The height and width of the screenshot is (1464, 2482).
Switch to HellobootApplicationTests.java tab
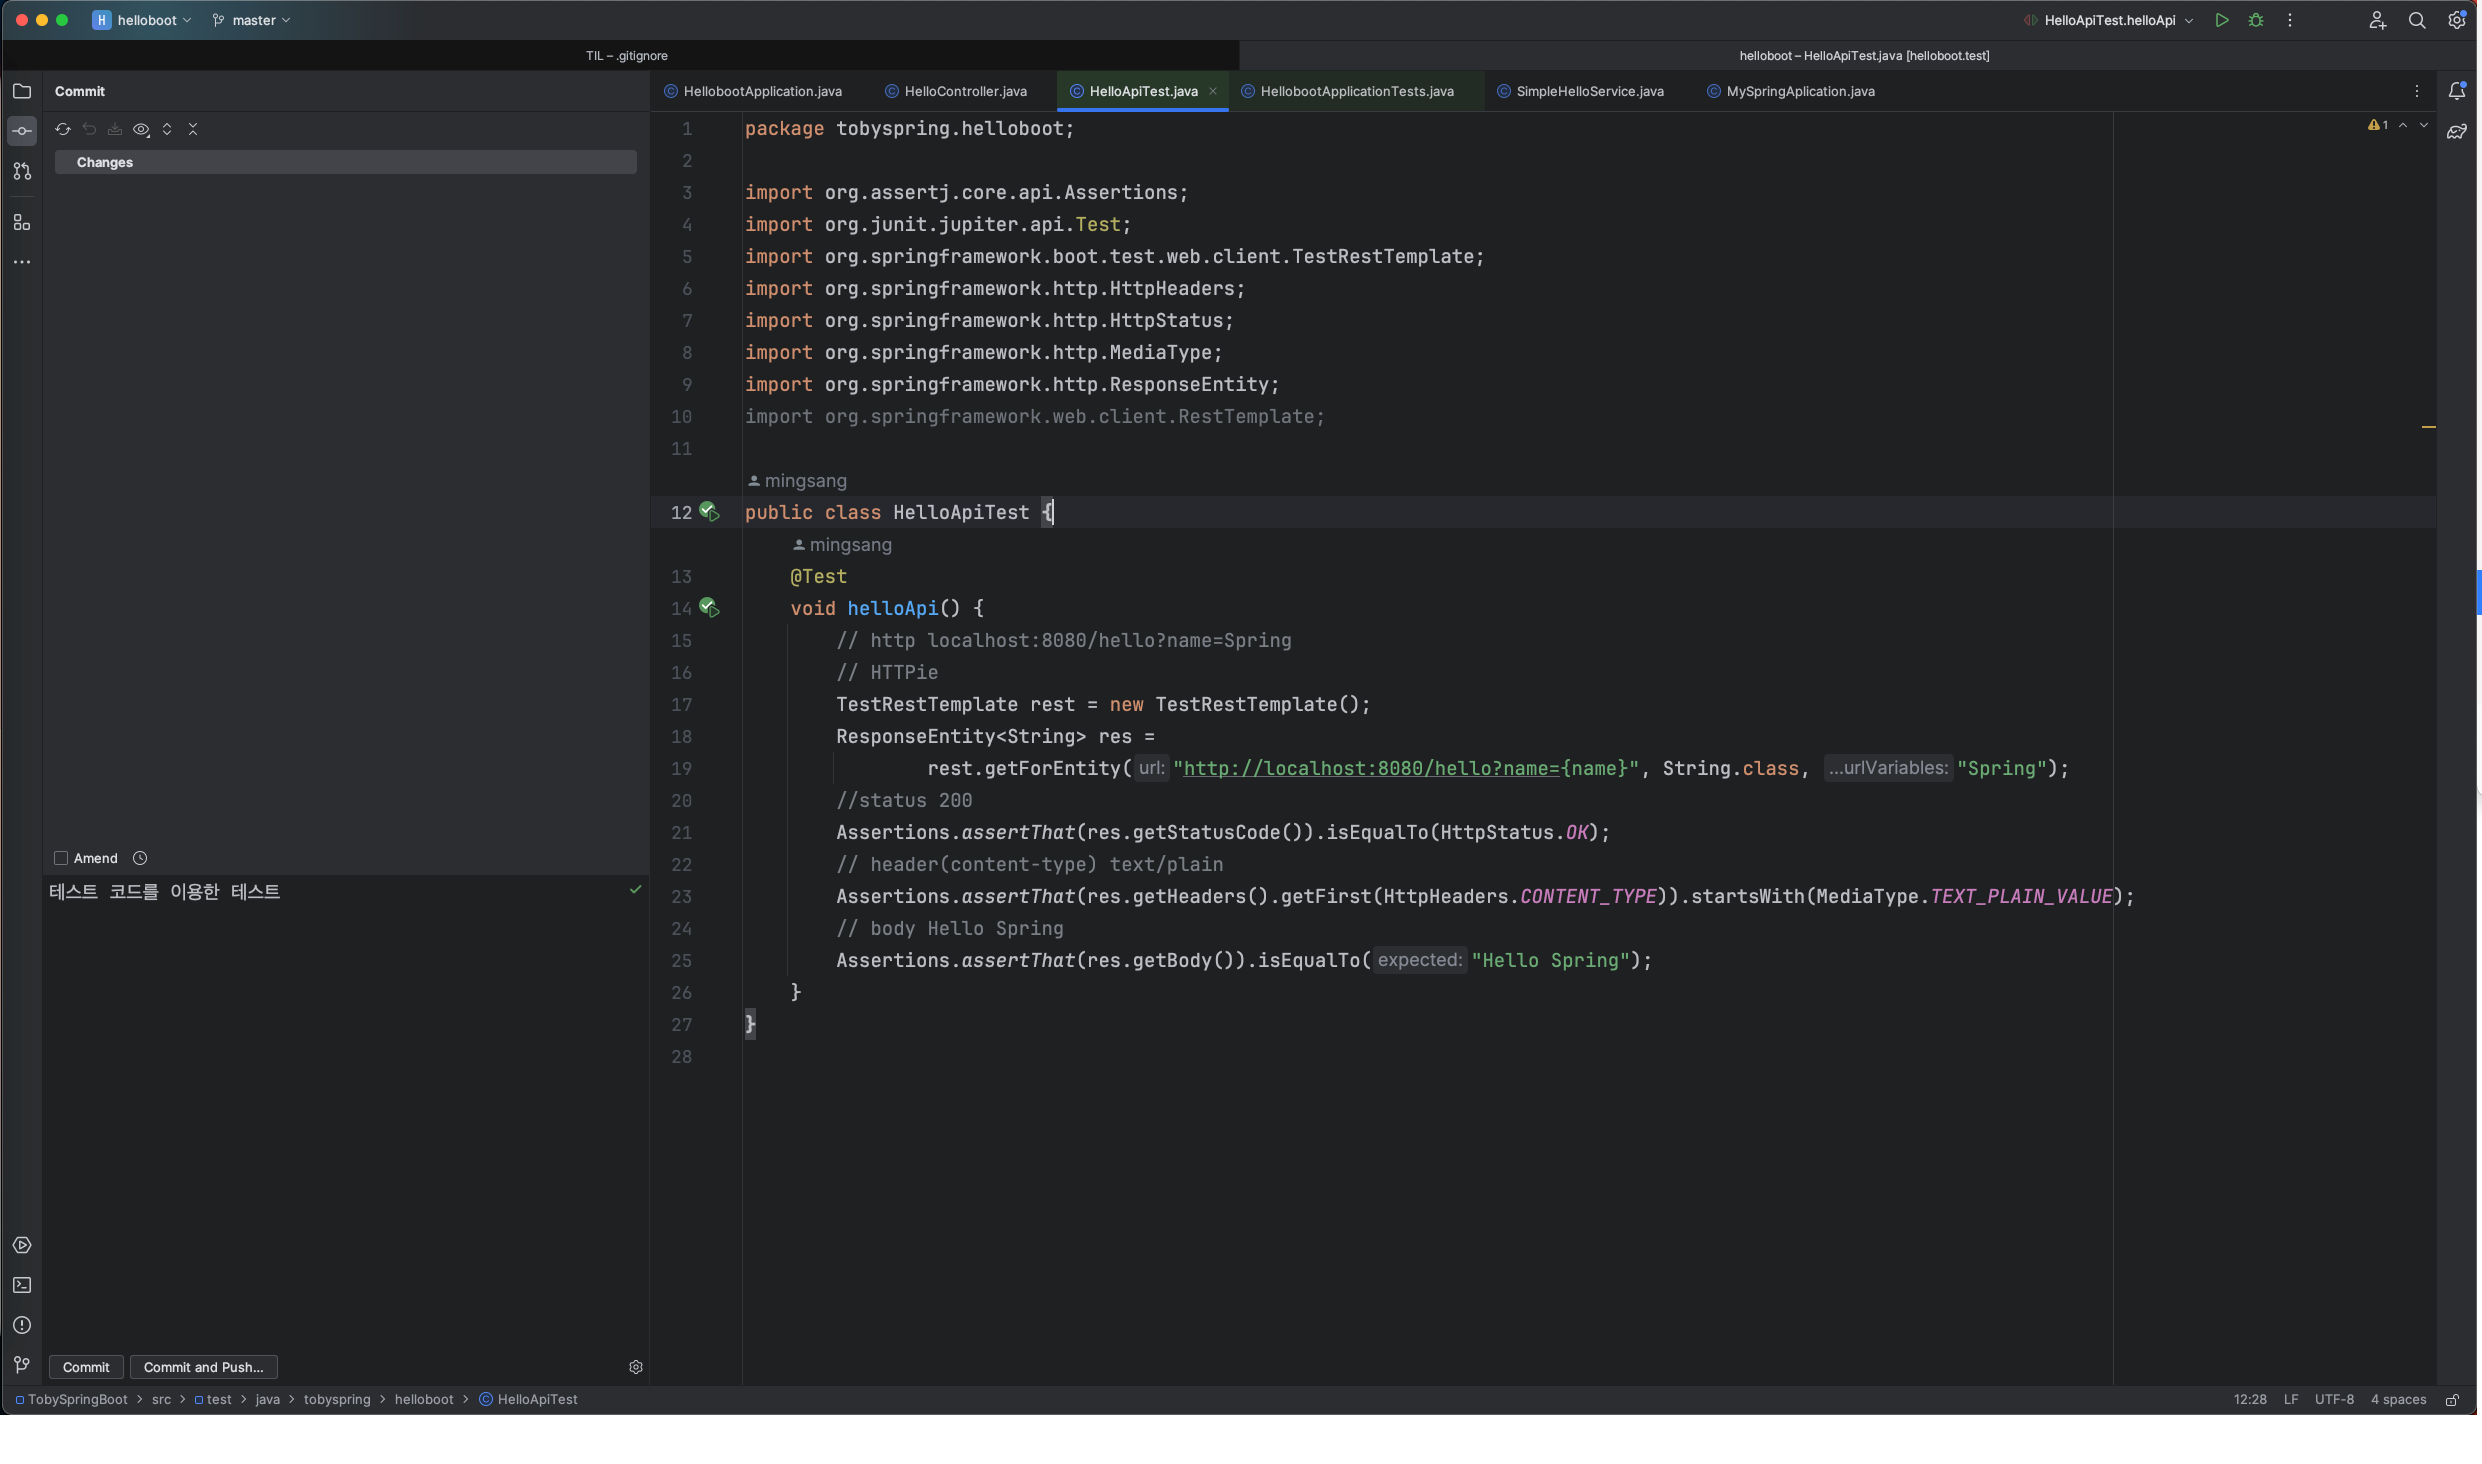click(1348, 91)
